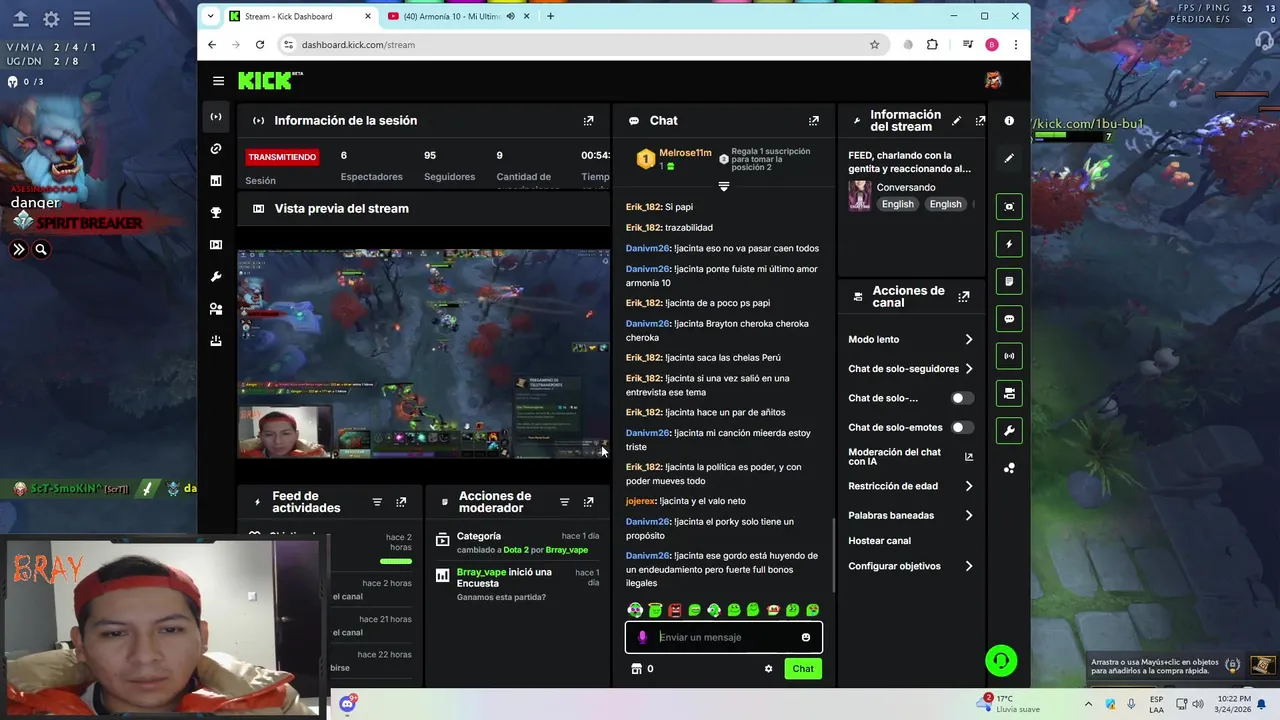
Task: Pop out the Feed de actividades panel
Action: (401, 502)
